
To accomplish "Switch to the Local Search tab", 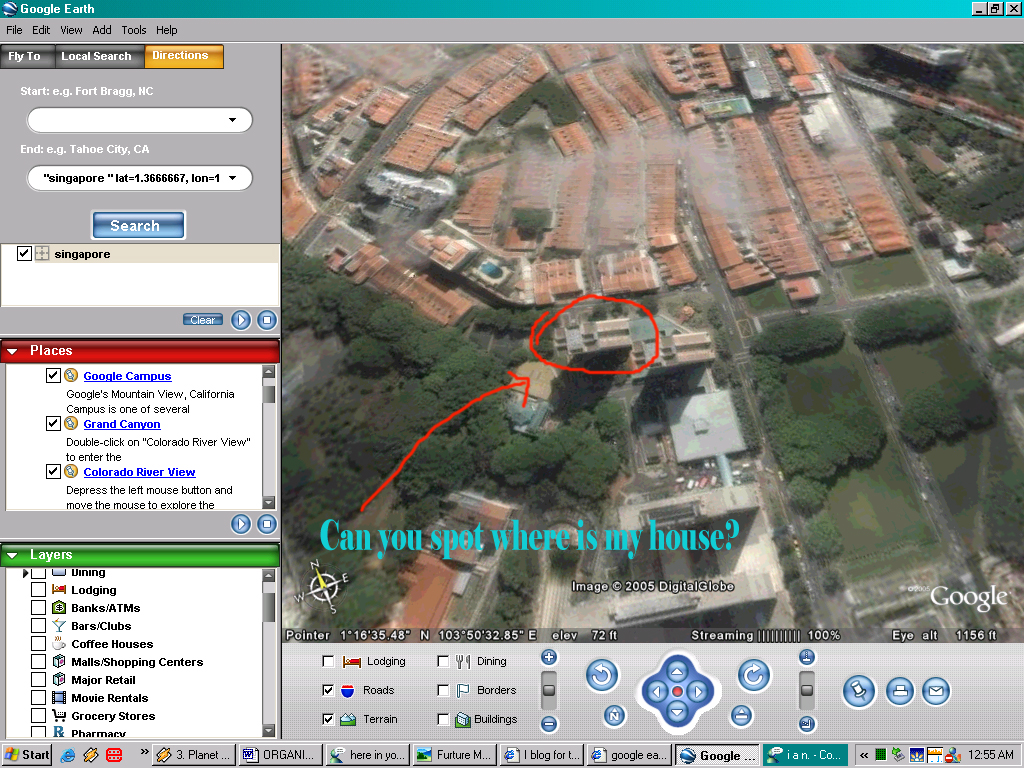I will (x=99, y=56).
